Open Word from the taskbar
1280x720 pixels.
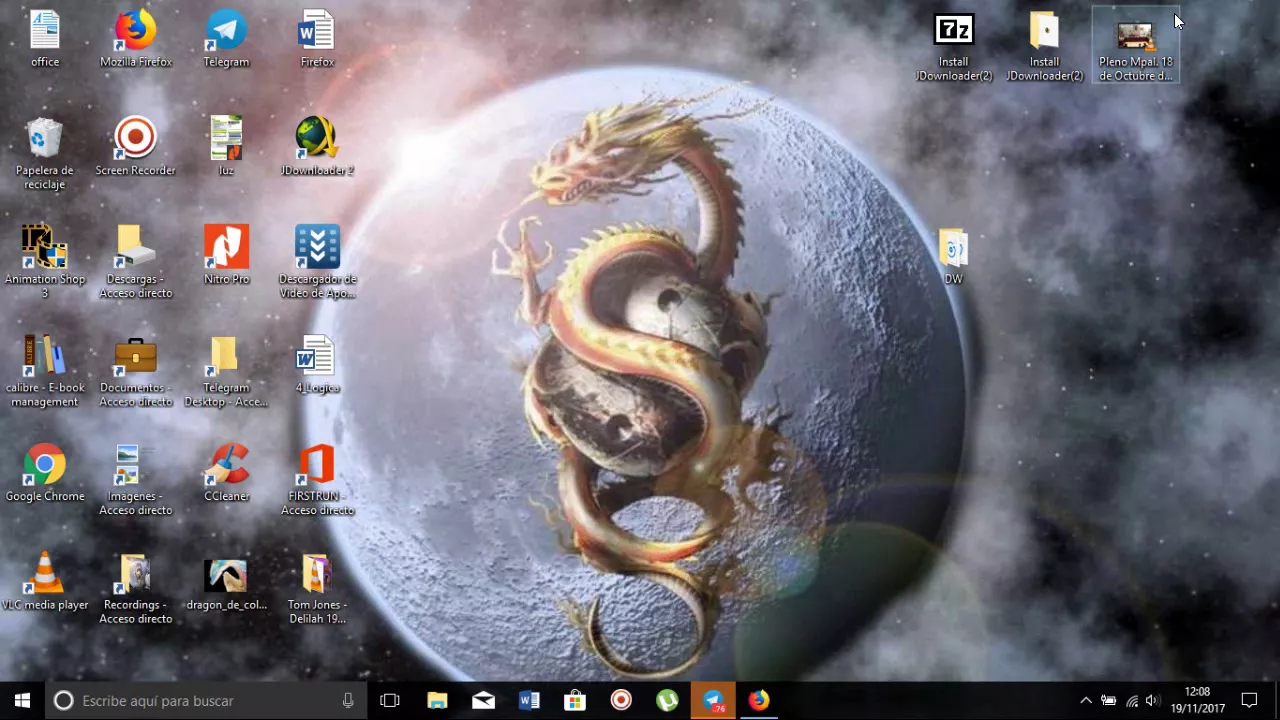(529, 701)
